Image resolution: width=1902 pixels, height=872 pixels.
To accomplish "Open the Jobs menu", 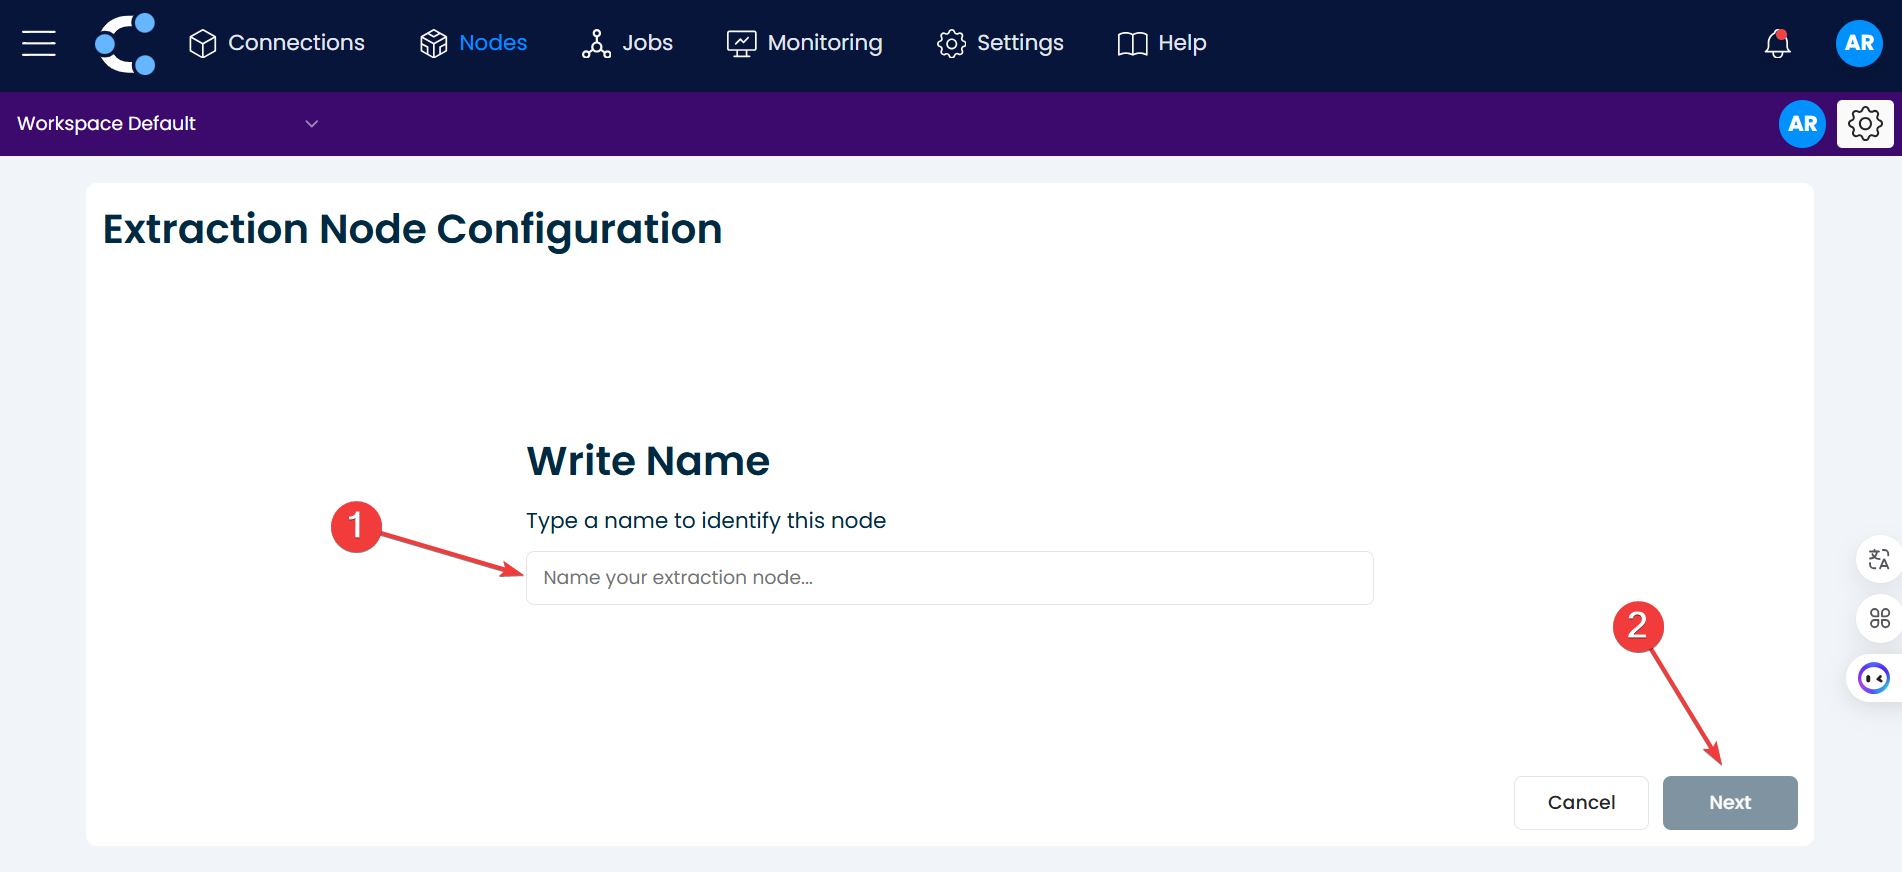I will tap(628, 43).
